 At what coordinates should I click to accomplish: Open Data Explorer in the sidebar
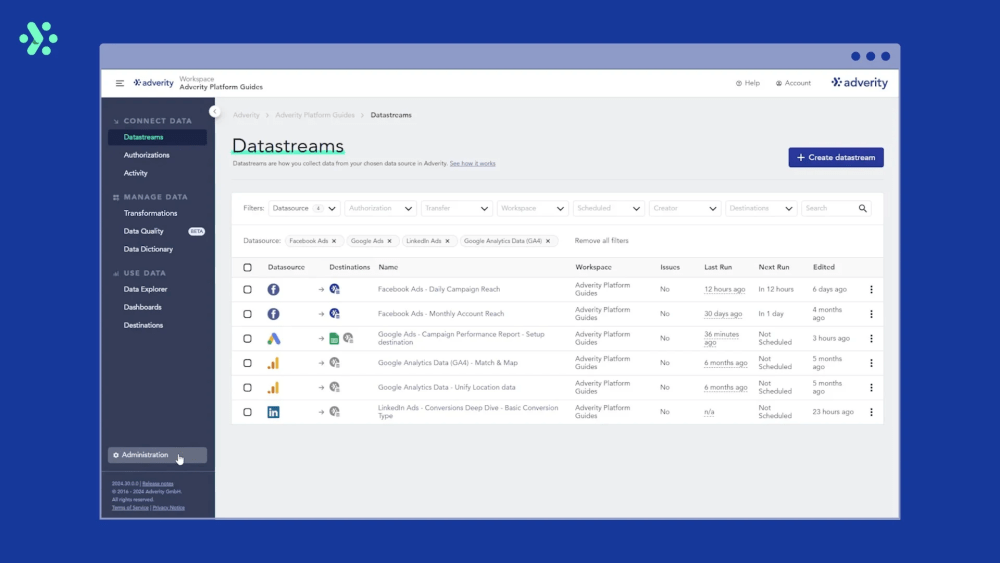tap(145, 289)
